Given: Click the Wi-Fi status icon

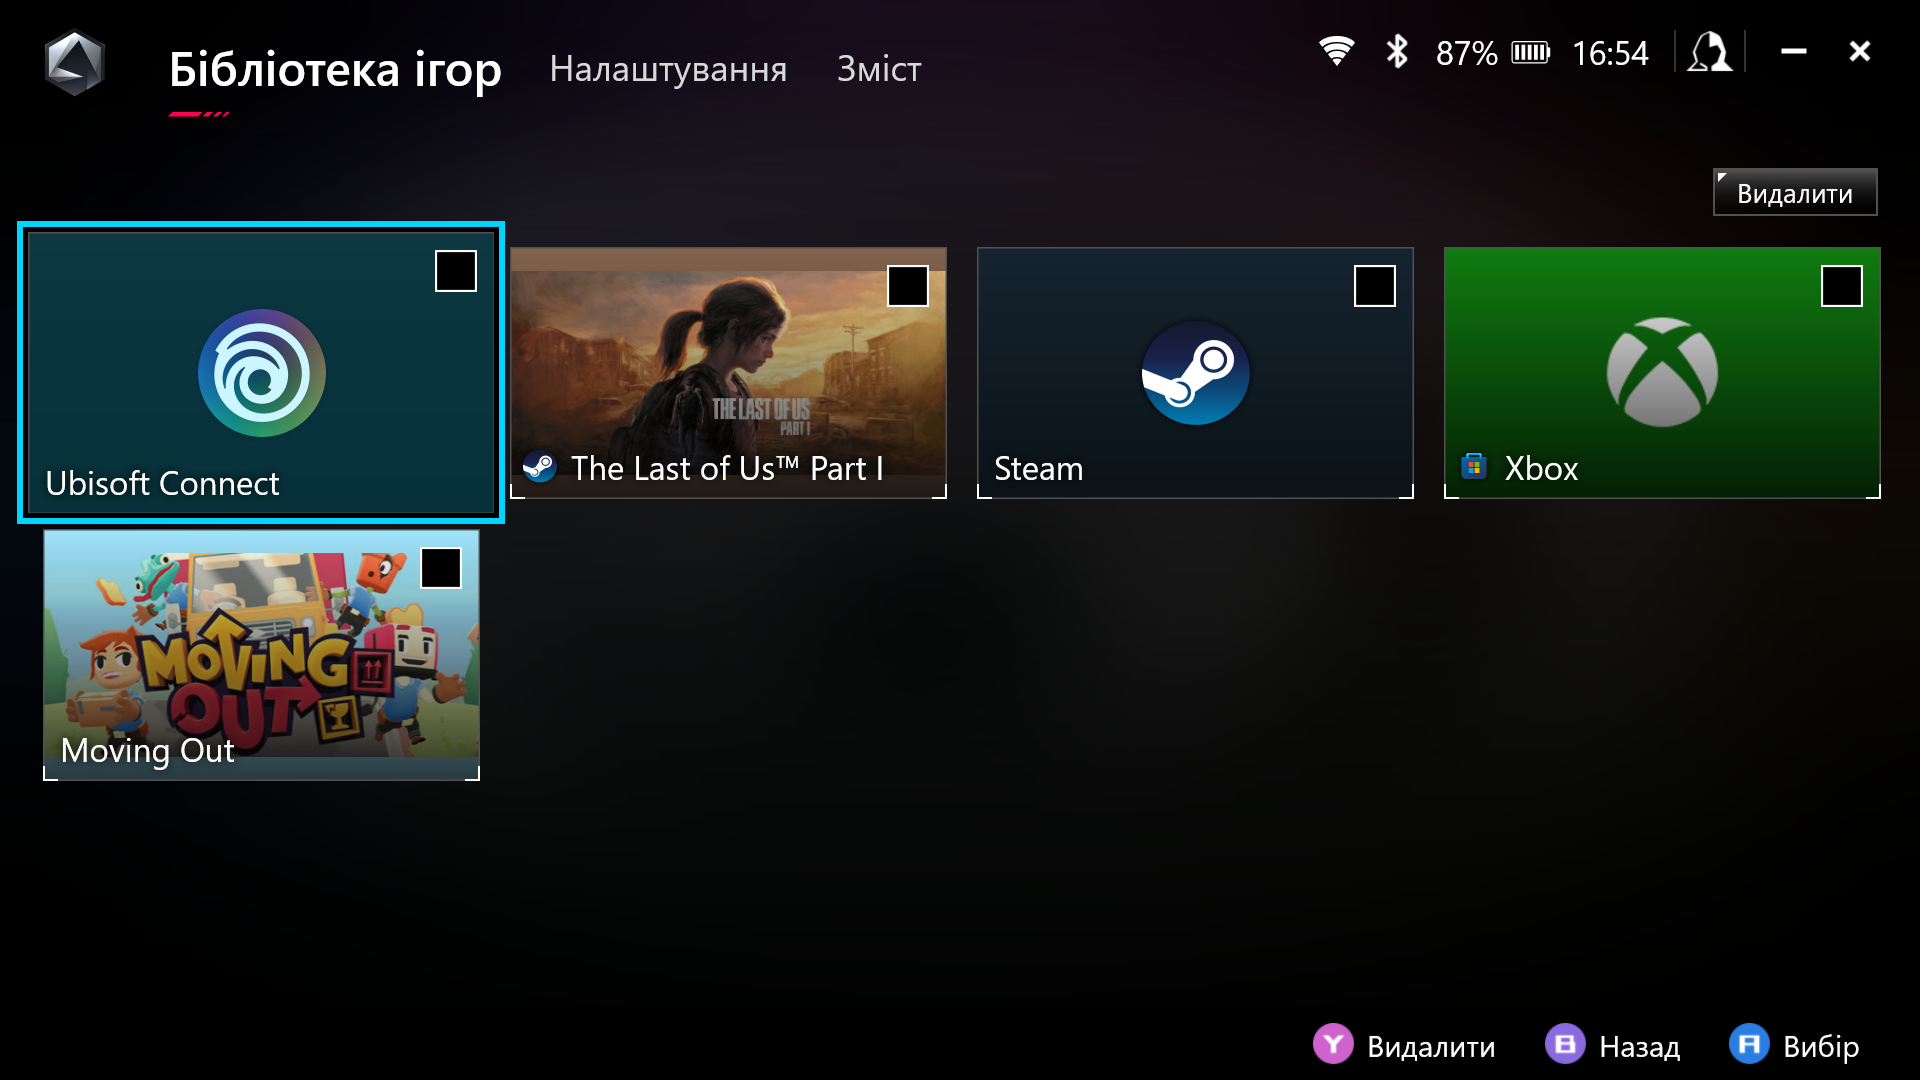Looking at the screenshot, I should [1336, 51].
